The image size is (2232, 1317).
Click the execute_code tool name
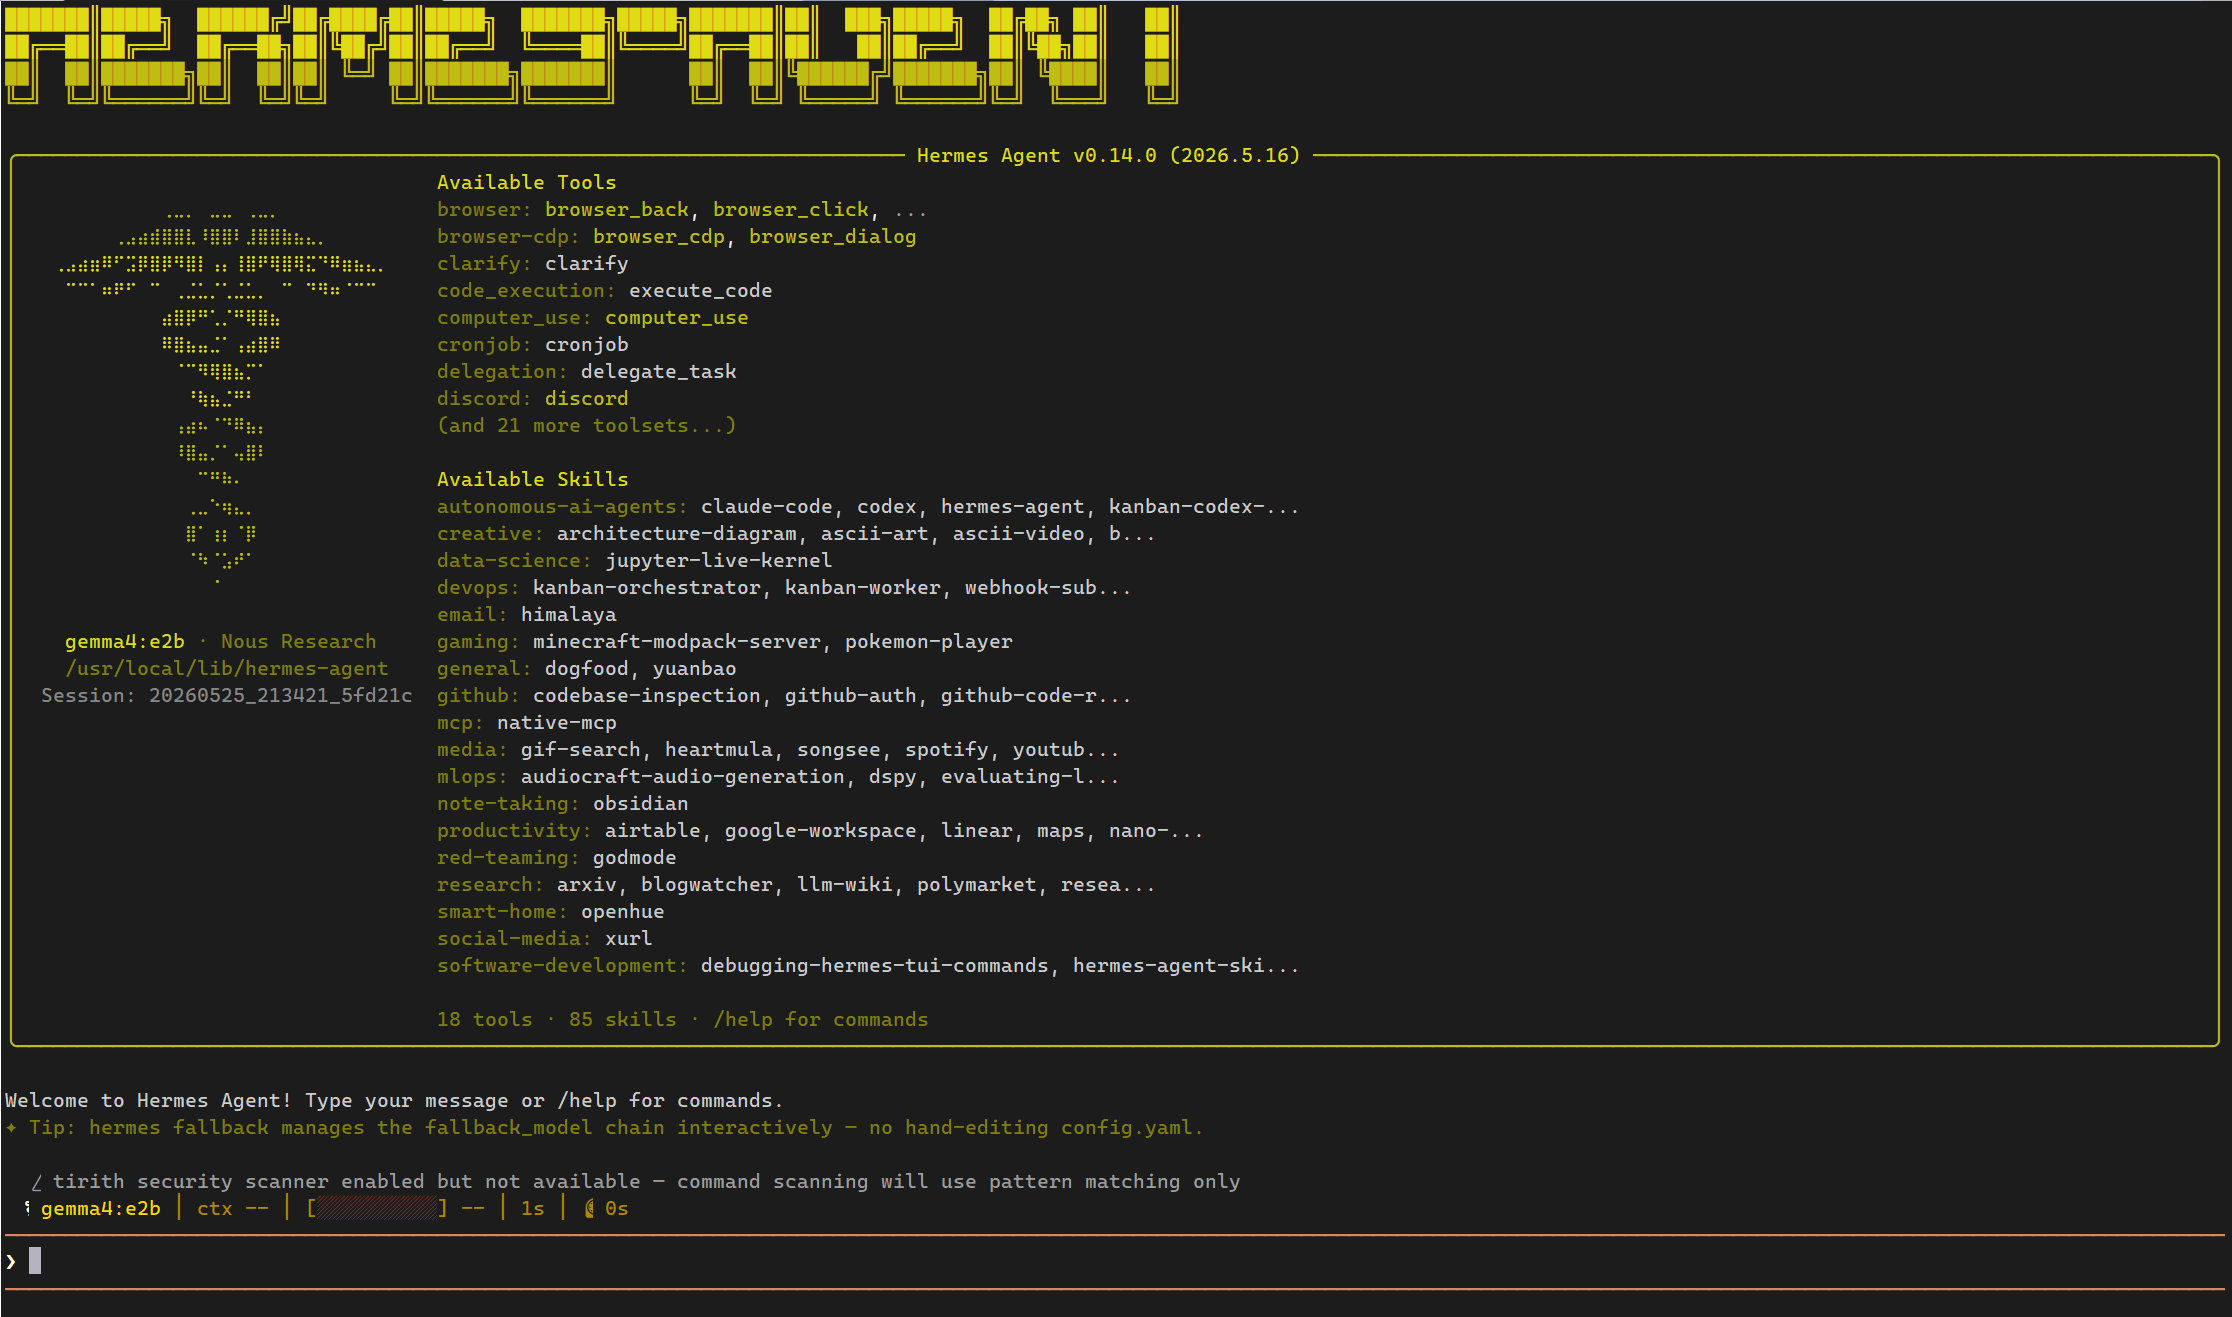pos(701,290)
